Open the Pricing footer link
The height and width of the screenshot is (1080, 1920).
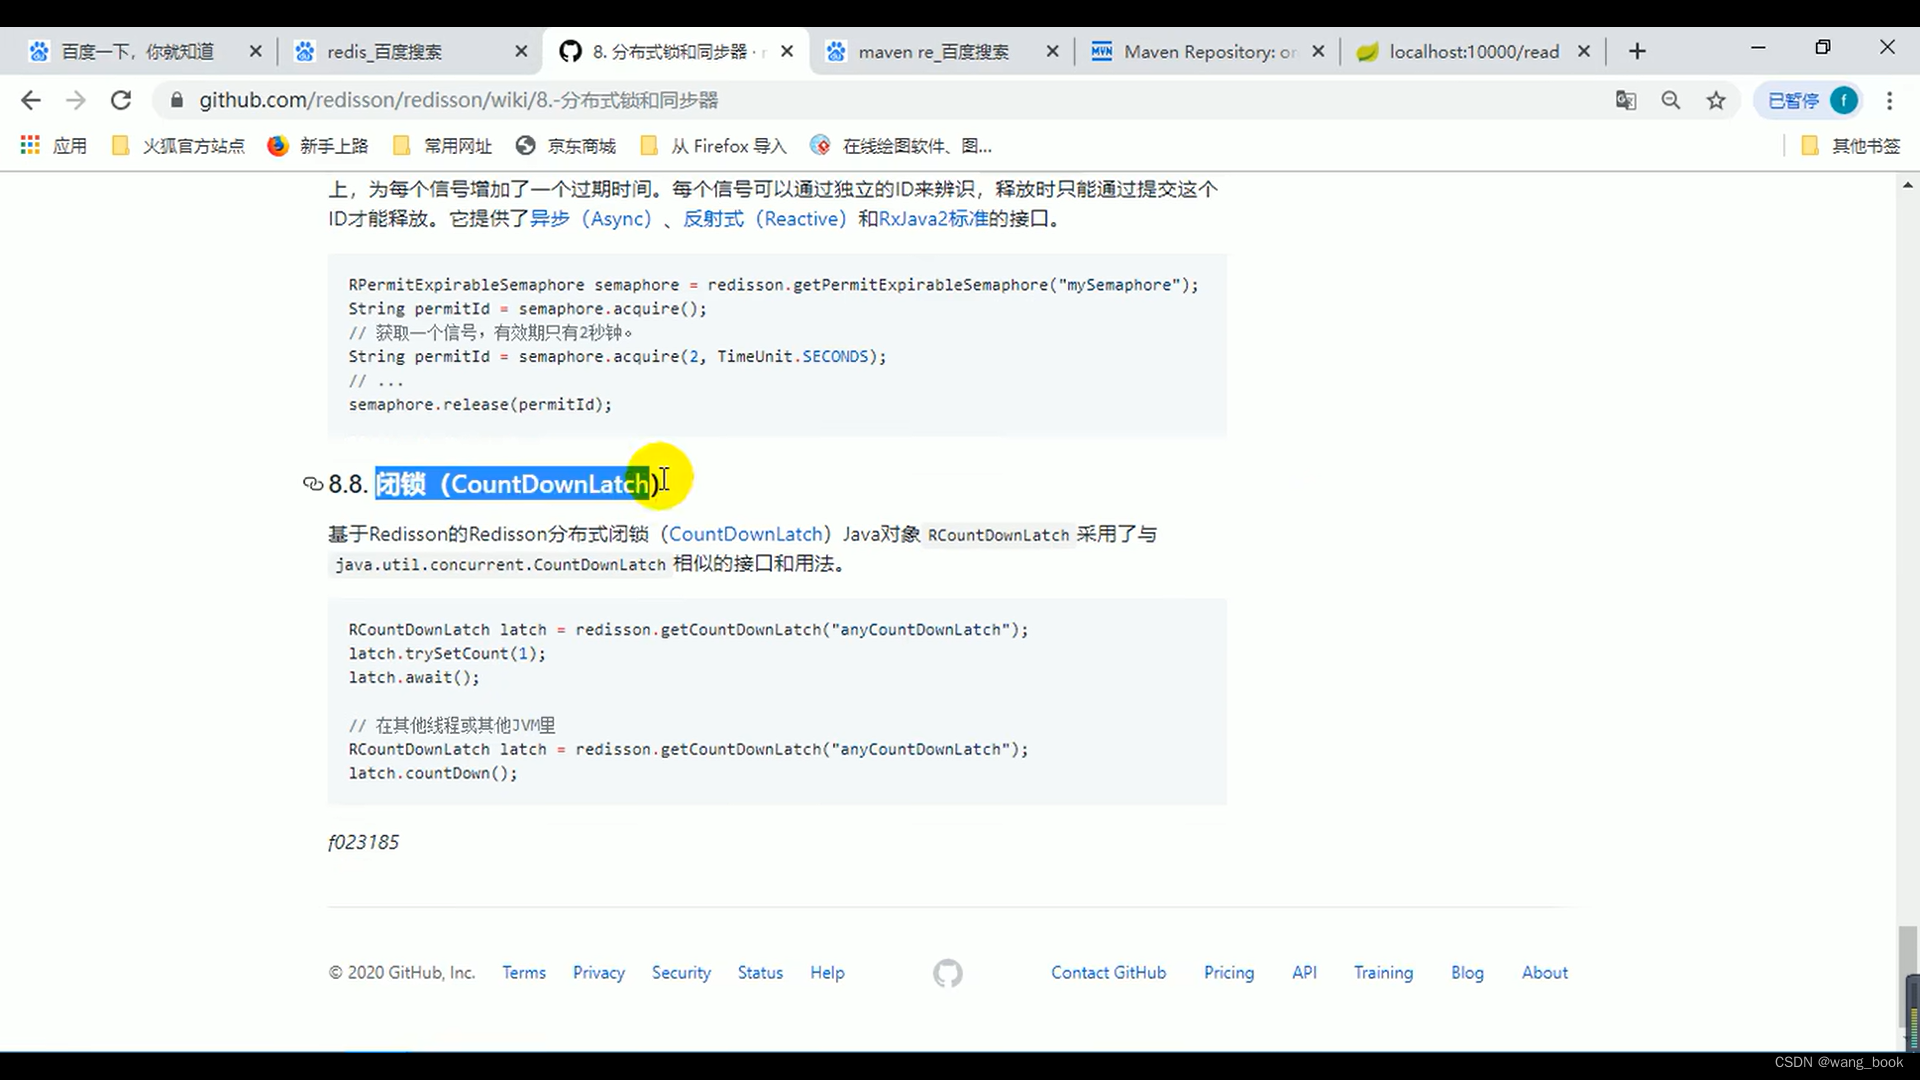tap(1229, 972)
